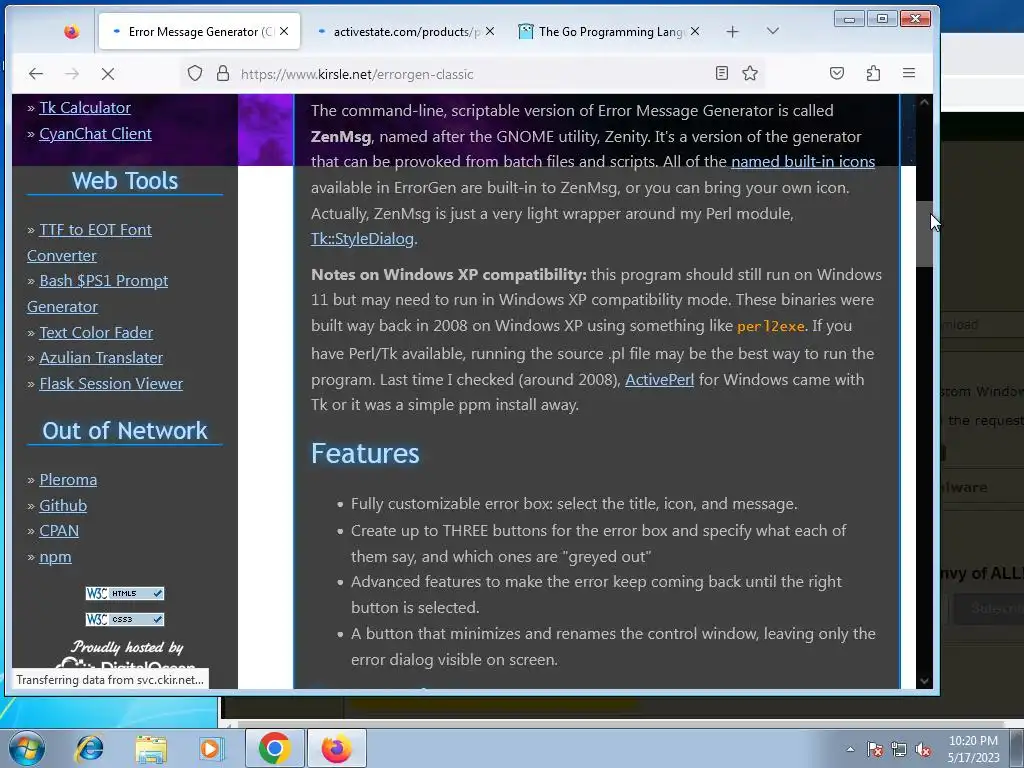Click the page scrollbar up arrow
Screen dimensions: 1024x768
[924, 102]
